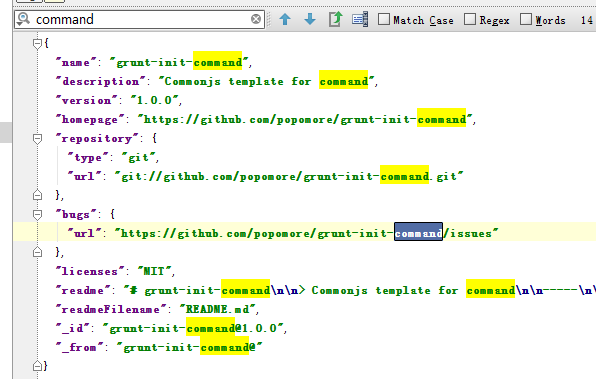The image size is (596, 379).
Task: Click the bugs closing fold marker
Action: (37, 252)
